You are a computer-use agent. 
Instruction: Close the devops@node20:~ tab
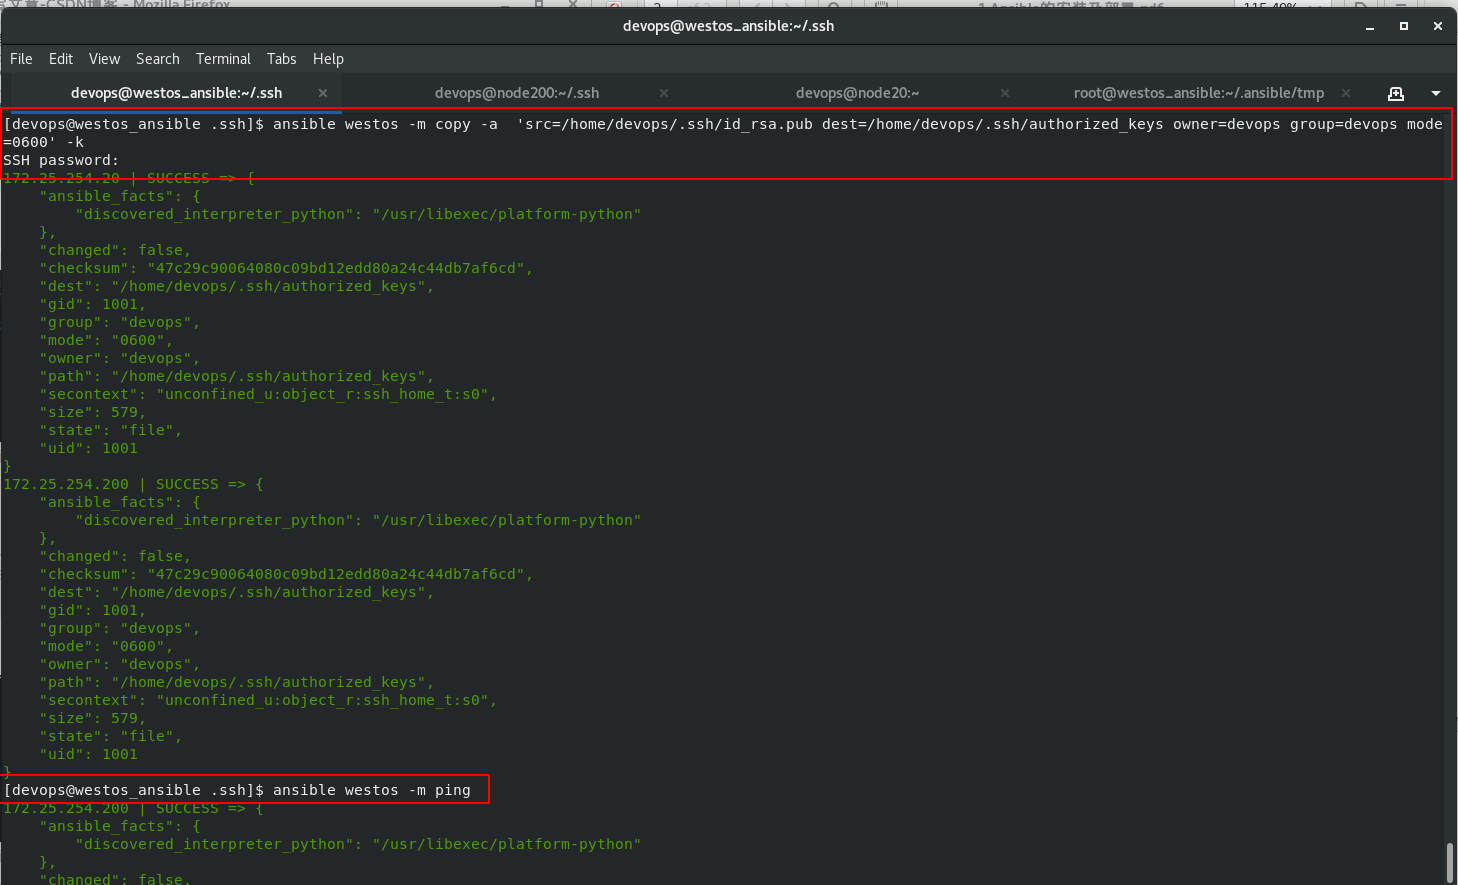pos(1005,93)
